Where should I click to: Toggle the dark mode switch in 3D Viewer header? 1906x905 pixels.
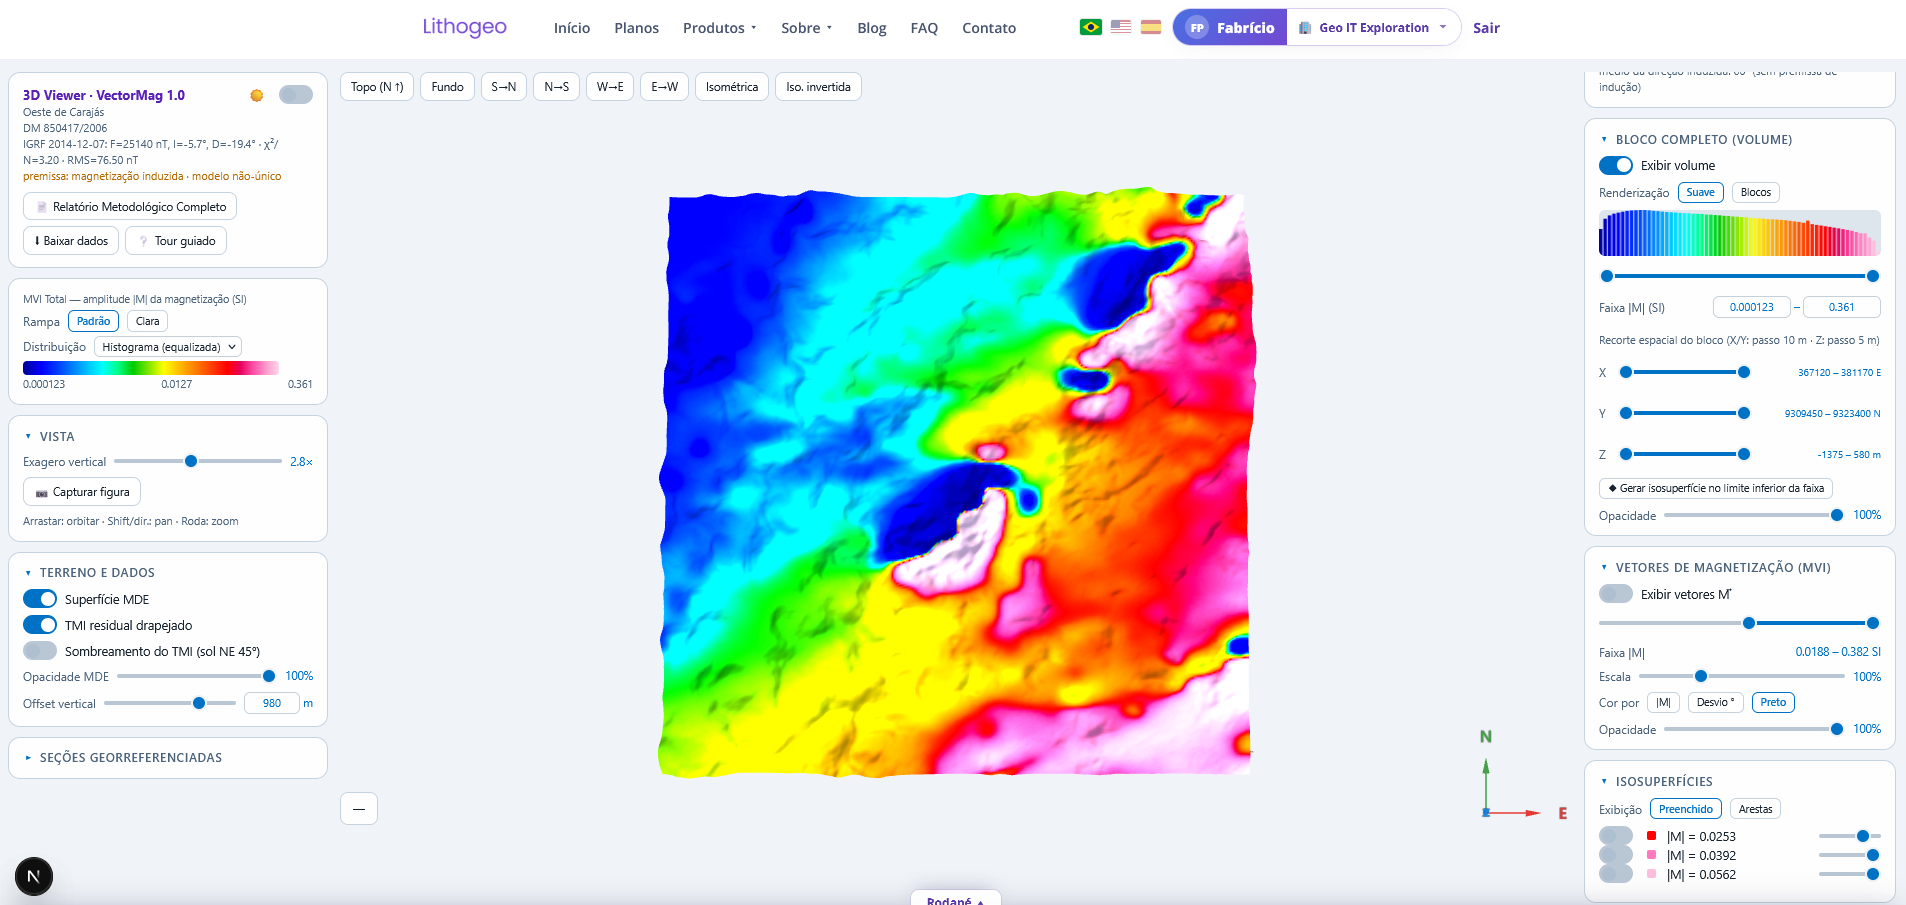click(x=296, y=95)
